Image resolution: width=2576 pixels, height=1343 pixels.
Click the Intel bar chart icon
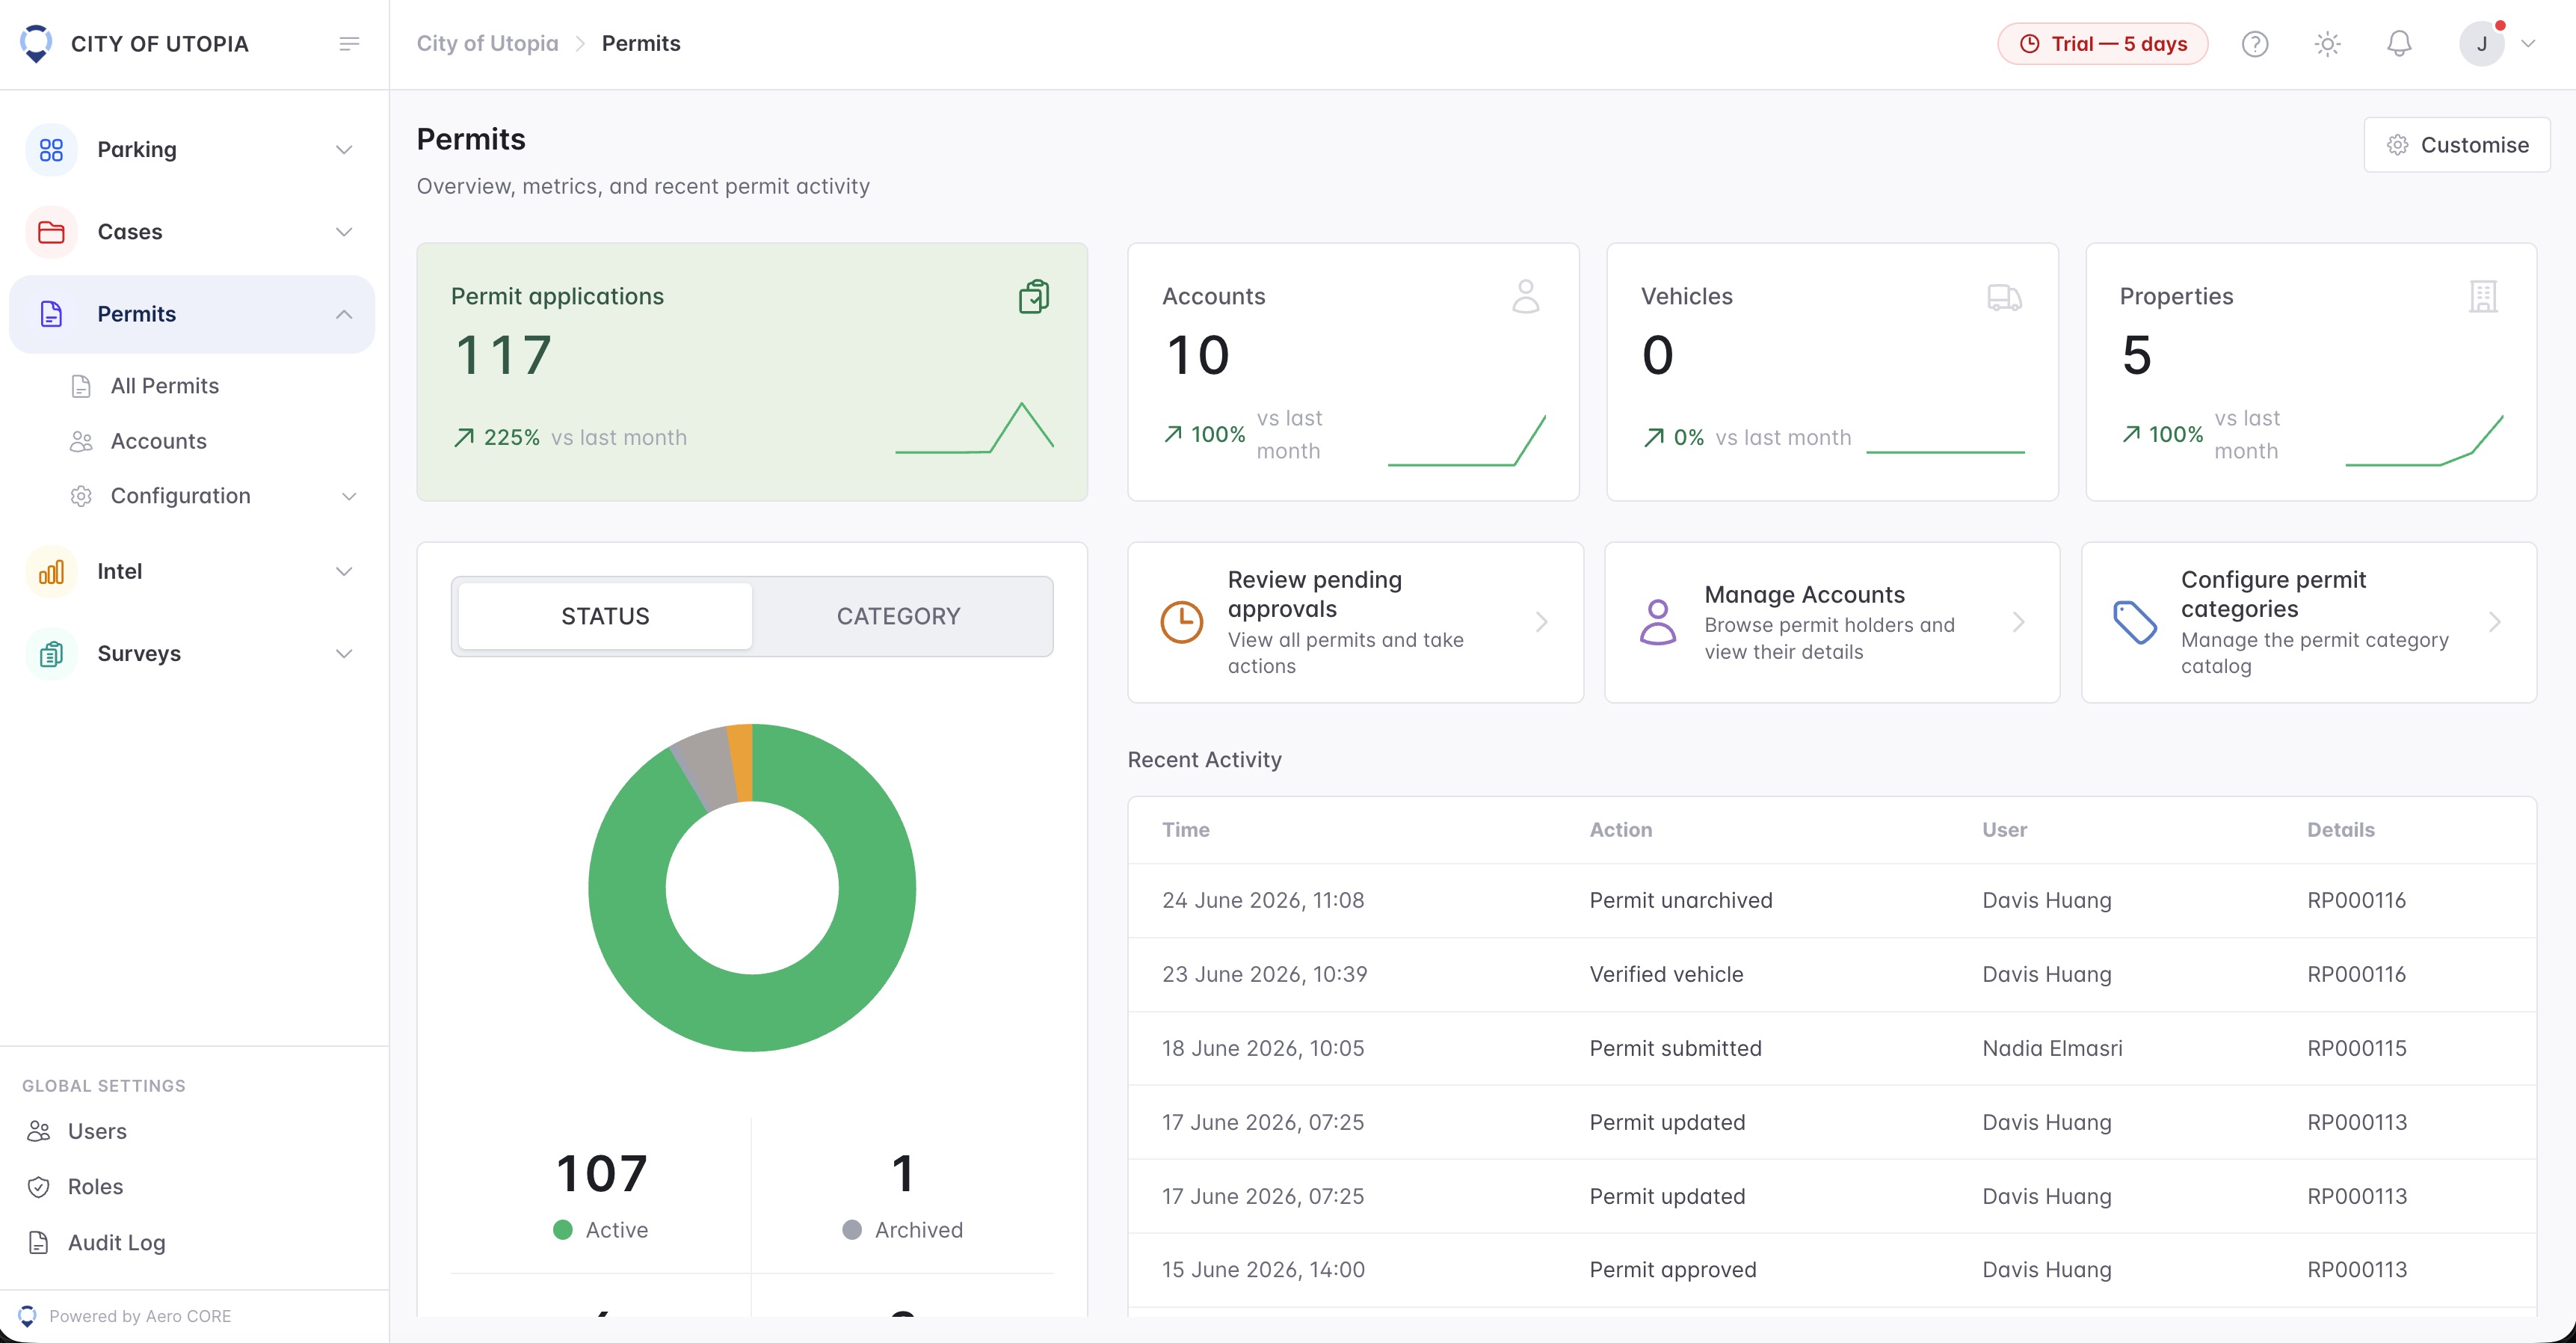click(51, 571)
